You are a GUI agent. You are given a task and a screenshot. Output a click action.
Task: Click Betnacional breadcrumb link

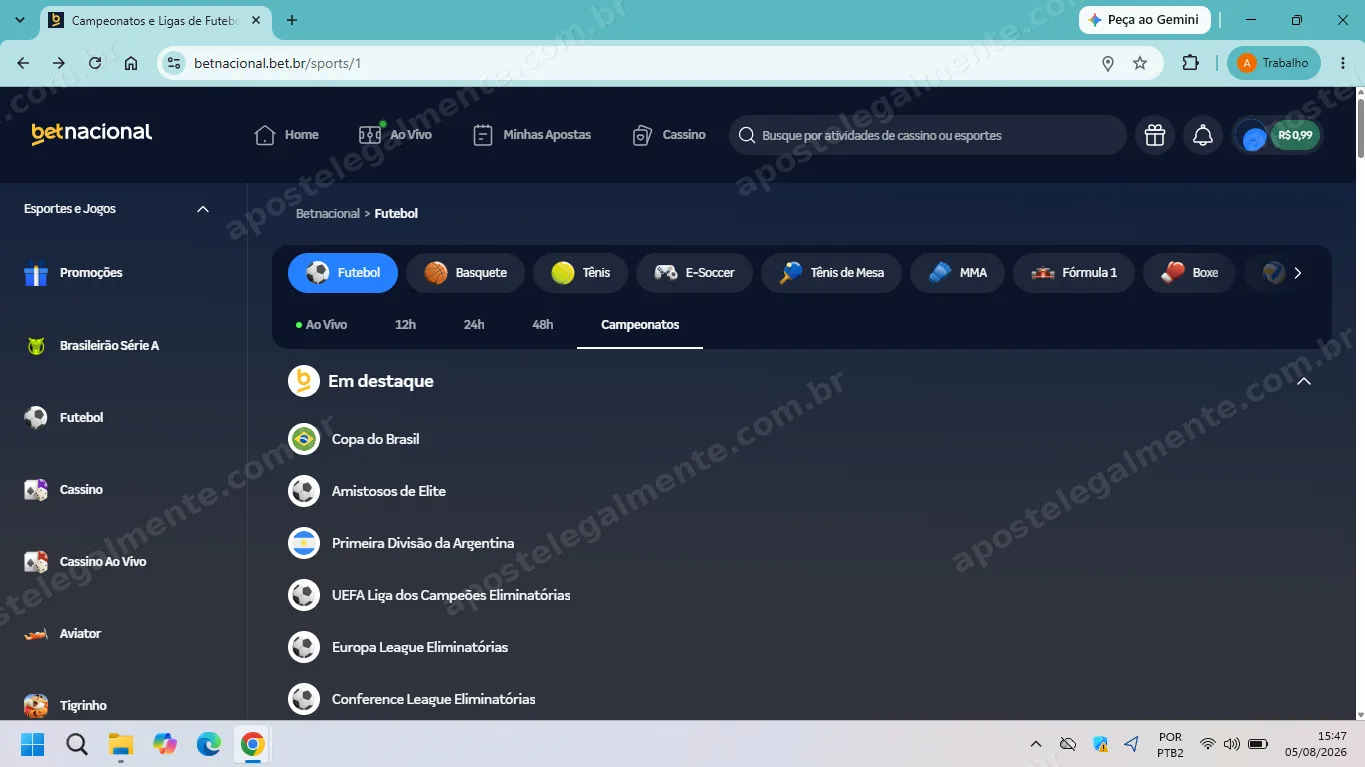pyautogui.click(x=327, y=214)
